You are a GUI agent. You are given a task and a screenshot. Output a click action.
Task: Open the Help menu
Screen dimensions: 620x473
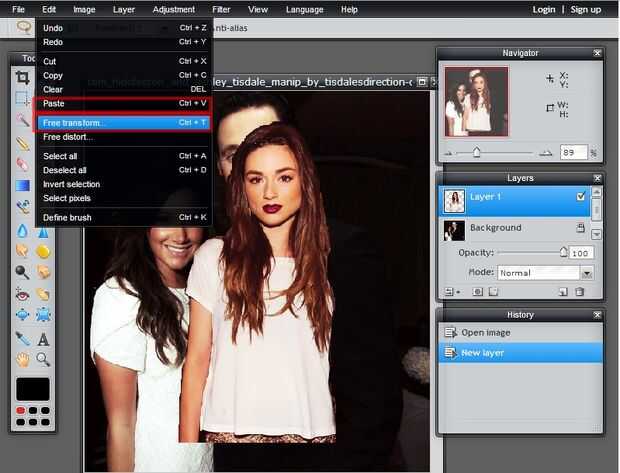(349, 9)
